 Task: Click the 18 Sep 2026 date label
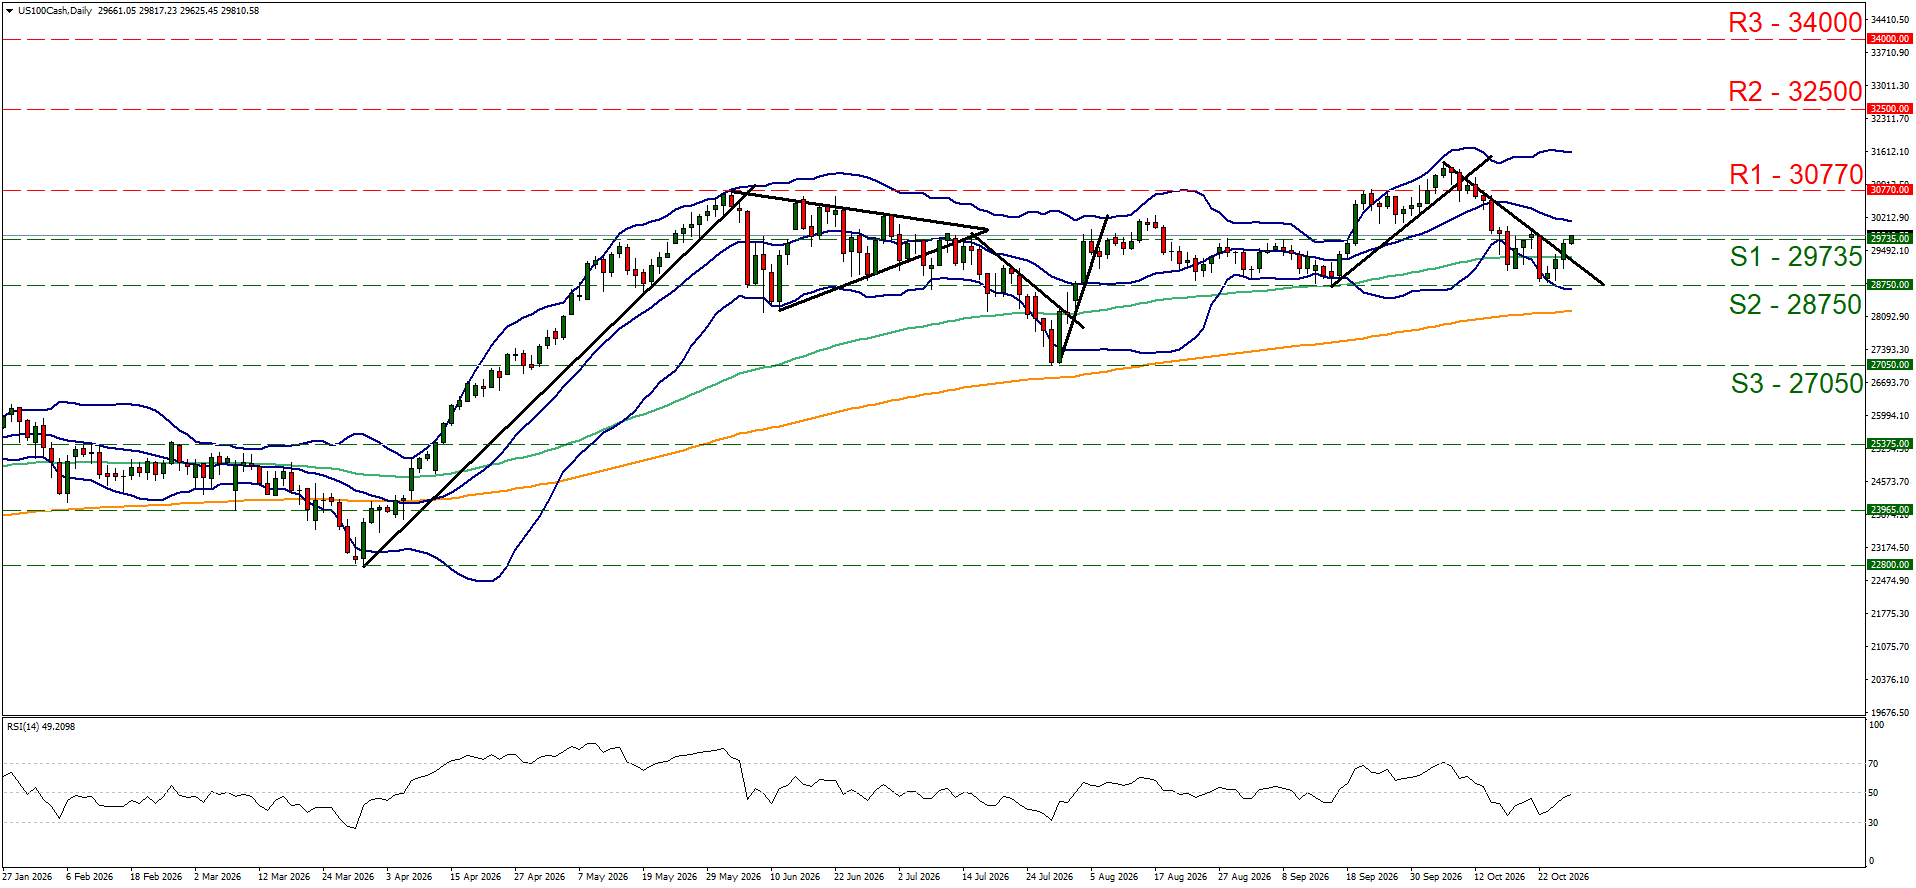click(x=1372, y=877)
